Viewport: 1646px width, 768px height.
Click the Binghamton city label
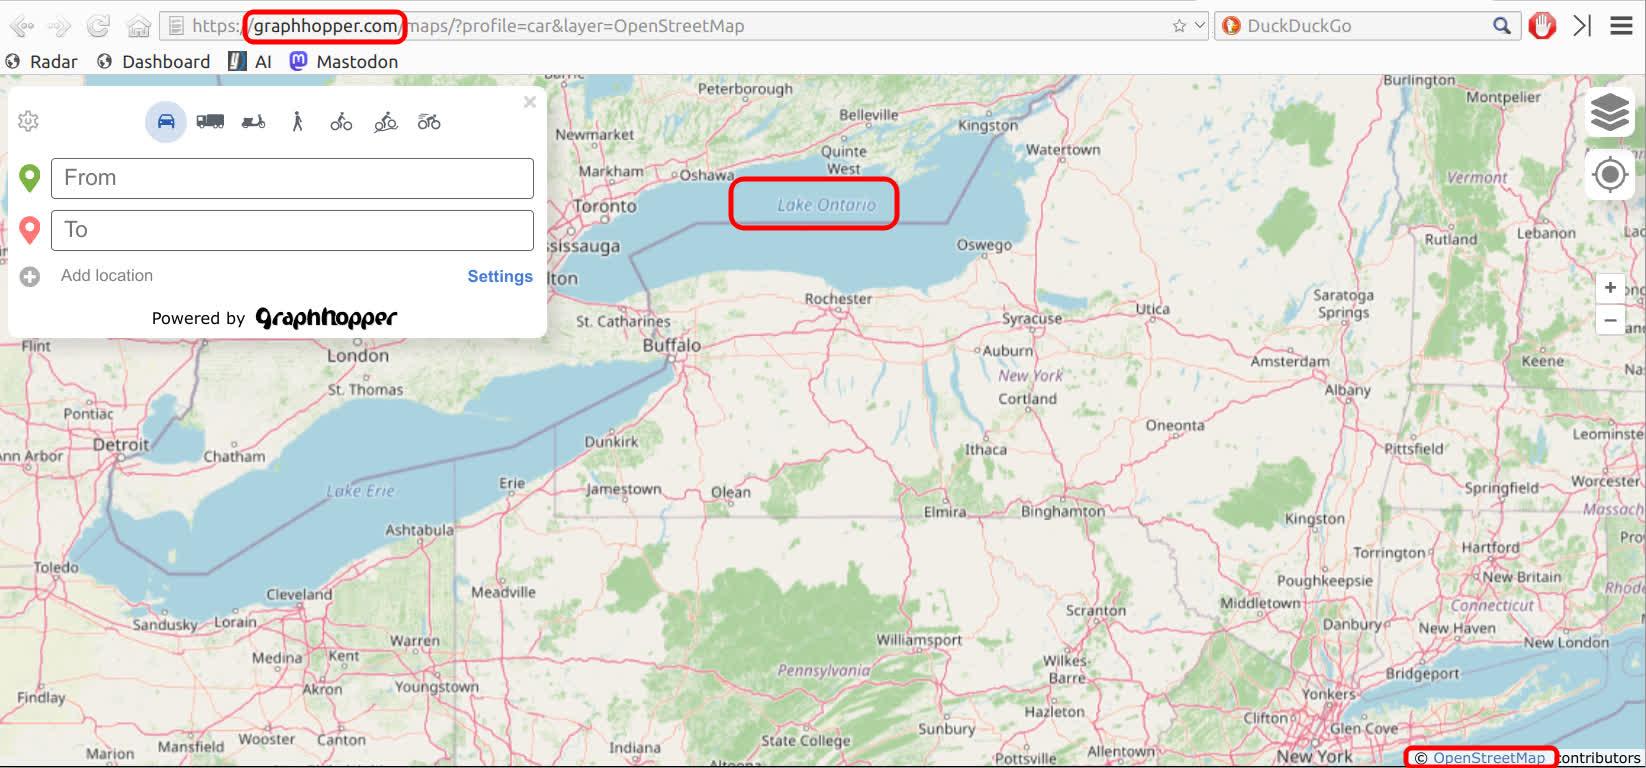click(x=1063, y=511)
